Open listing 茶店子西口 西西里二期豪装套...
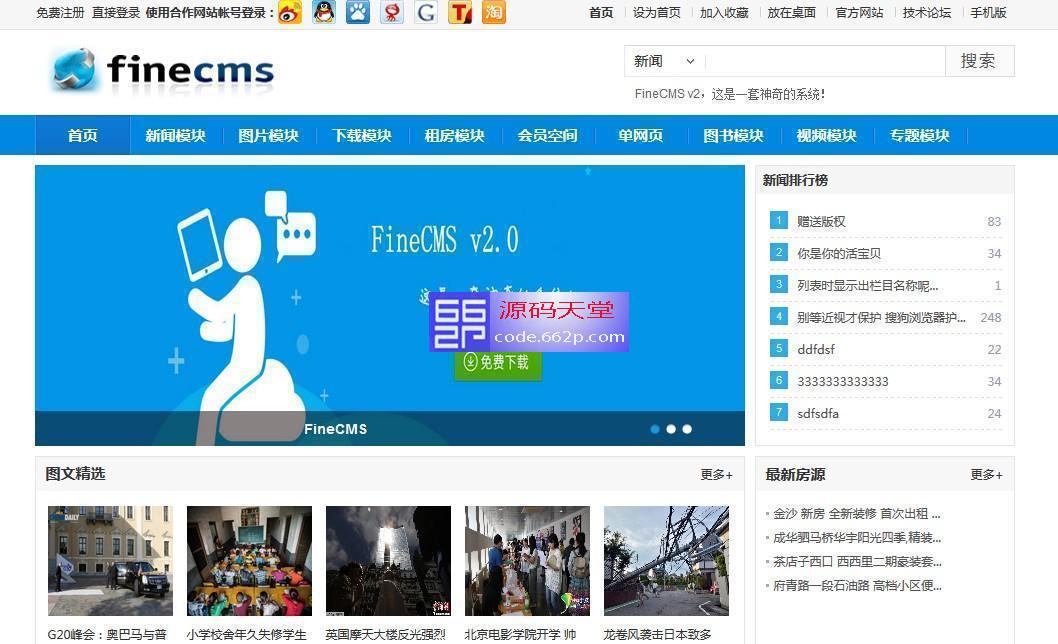1058x644 pixels. [x=857, y=562]
